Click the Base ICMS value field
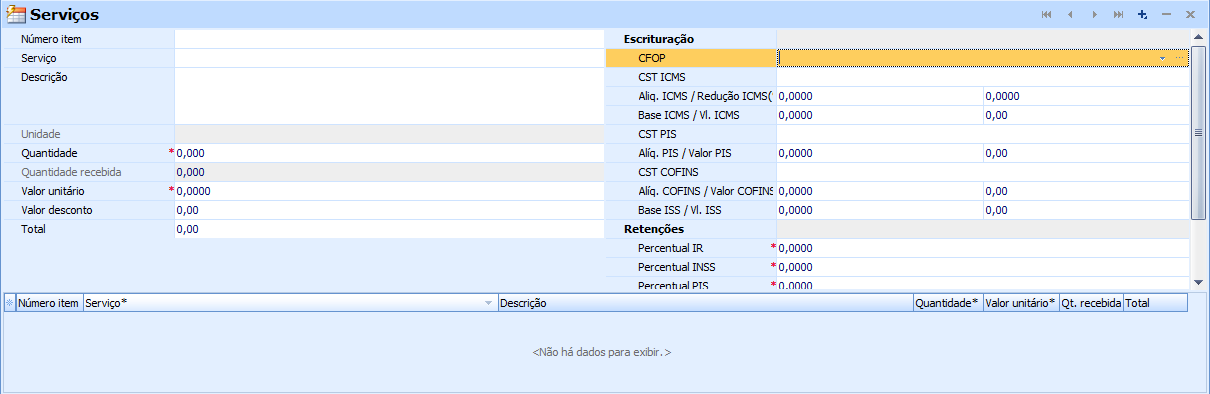1210x394 pixels. [879, 115]
